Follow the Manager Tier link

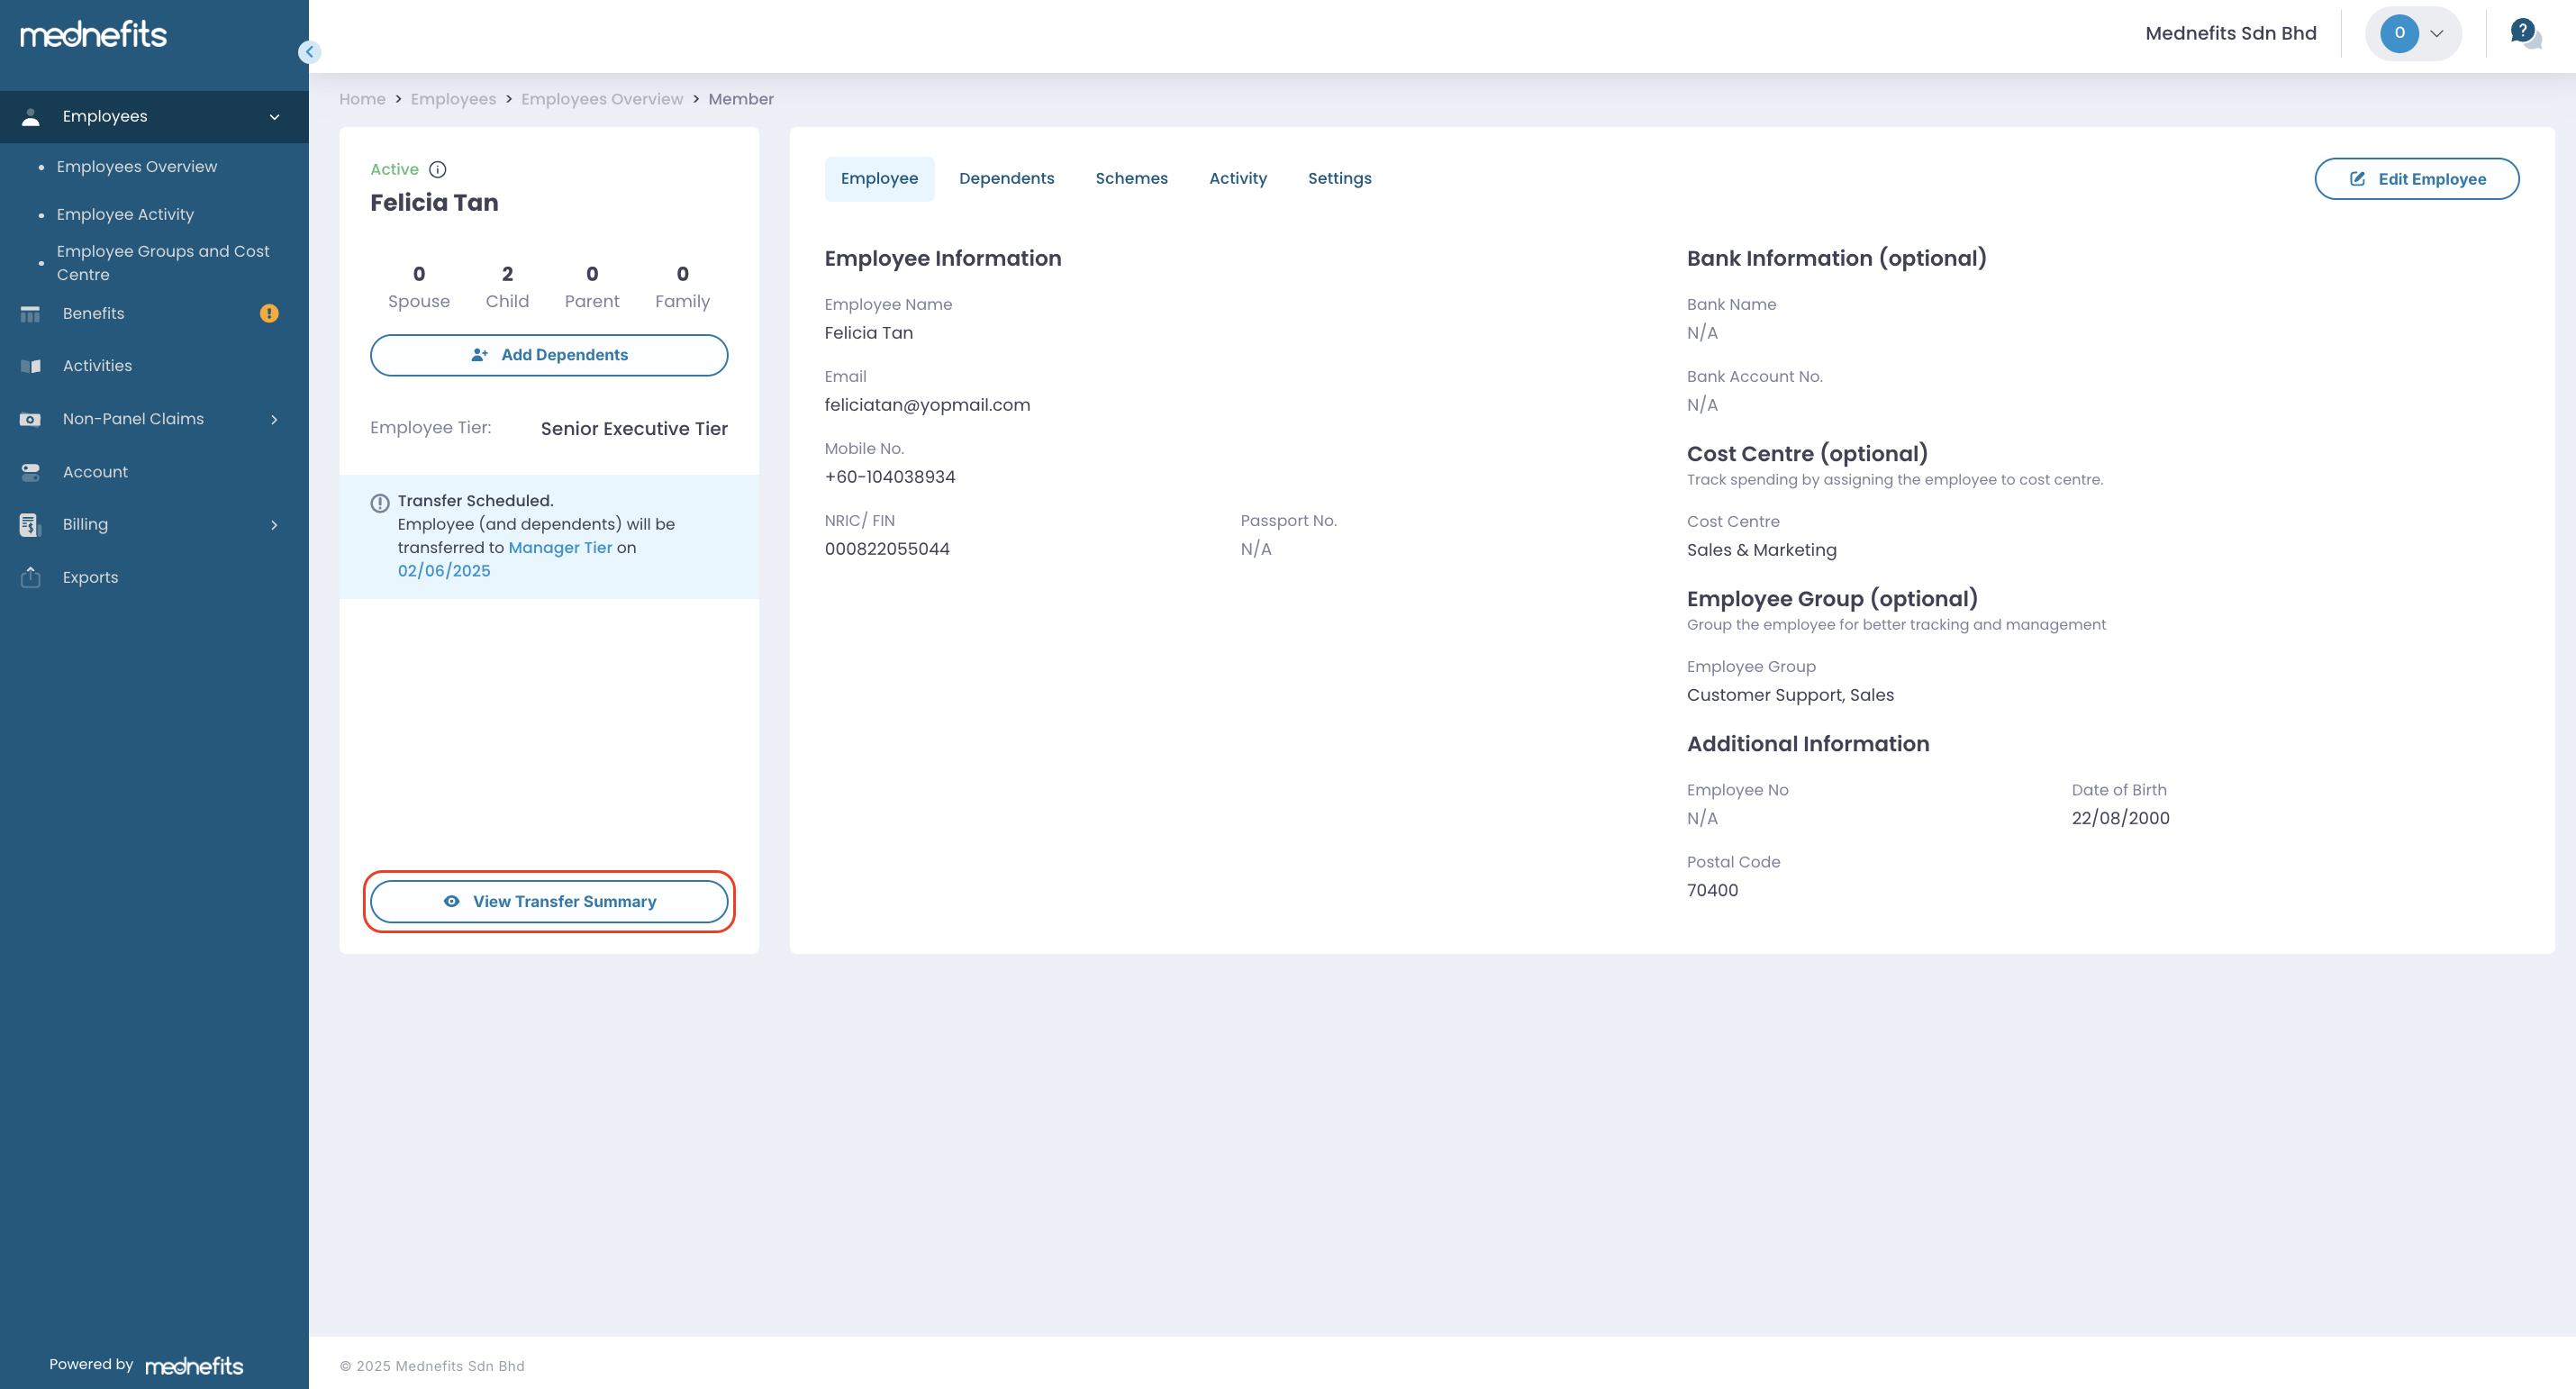tap(560, 547)
